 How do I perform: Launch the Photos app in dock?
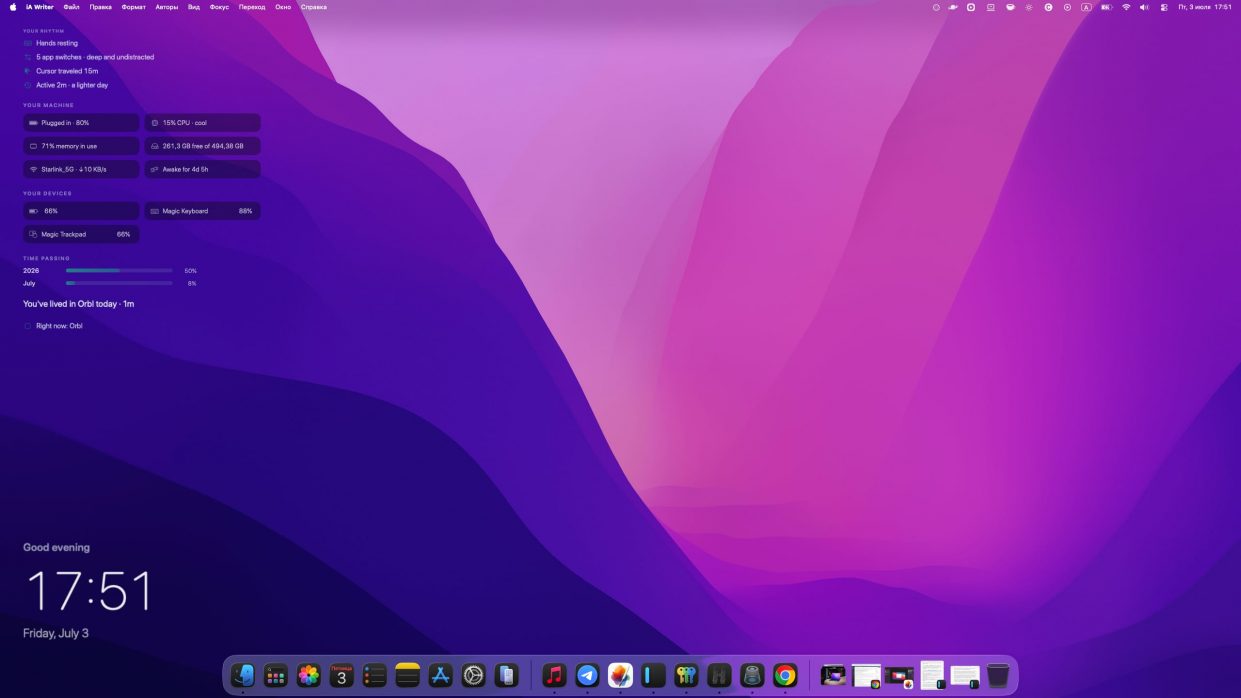point(309,676)
